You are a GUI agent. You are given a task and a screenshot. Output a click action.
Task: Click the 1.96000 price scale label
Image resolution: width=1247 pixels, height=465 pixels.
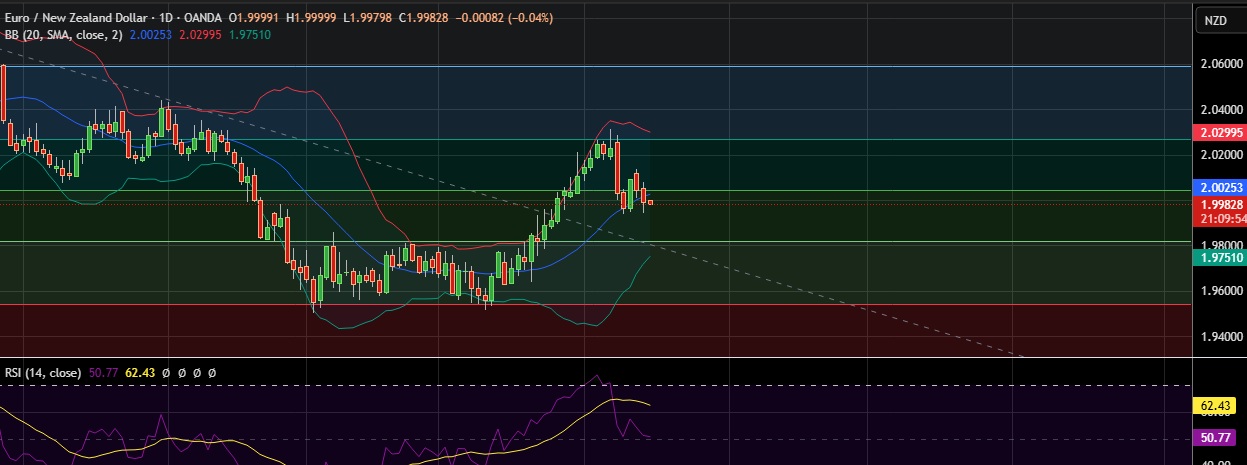coord(1220,291)
